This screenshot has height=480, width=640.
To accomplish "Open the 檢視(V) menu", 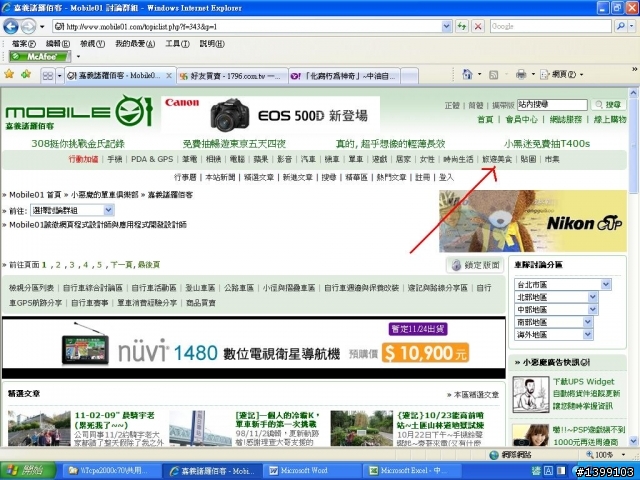I will (x=93, y=44).
